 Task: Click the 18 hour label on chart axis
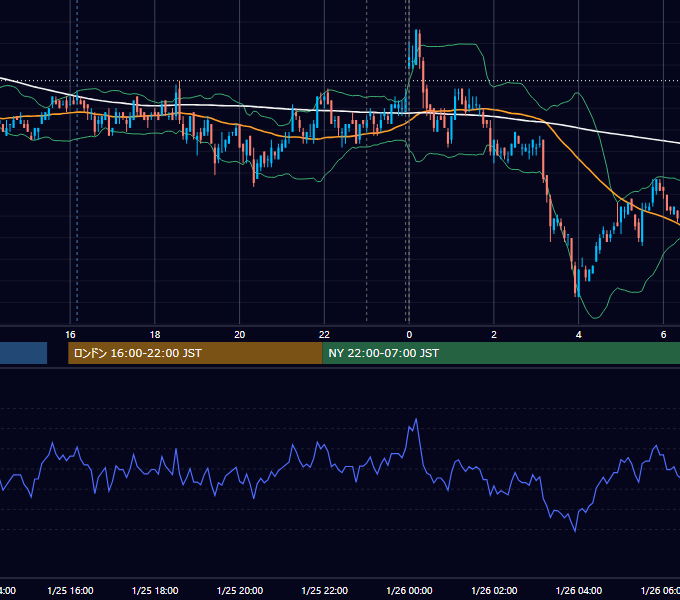click(155, 335)
